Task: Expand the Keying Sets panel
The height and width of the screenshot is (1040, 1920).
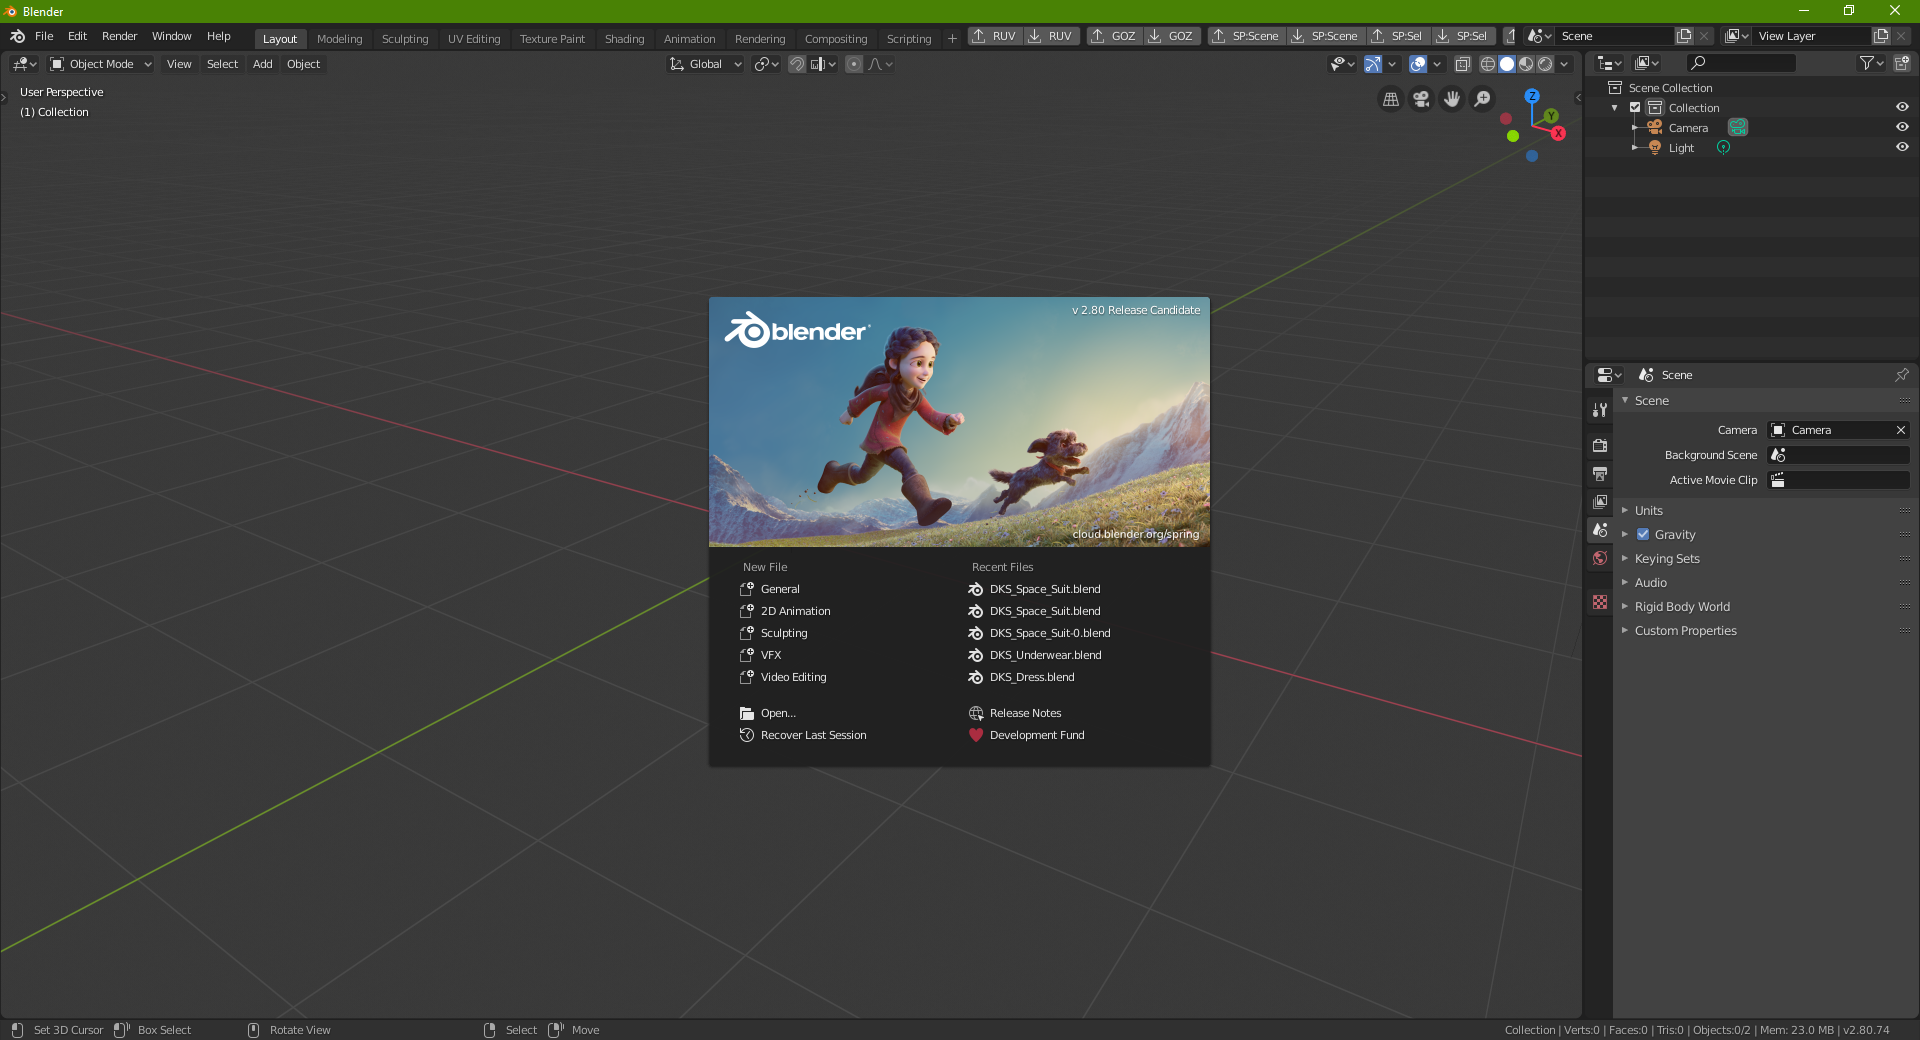Action: (x=1667, y=558)
